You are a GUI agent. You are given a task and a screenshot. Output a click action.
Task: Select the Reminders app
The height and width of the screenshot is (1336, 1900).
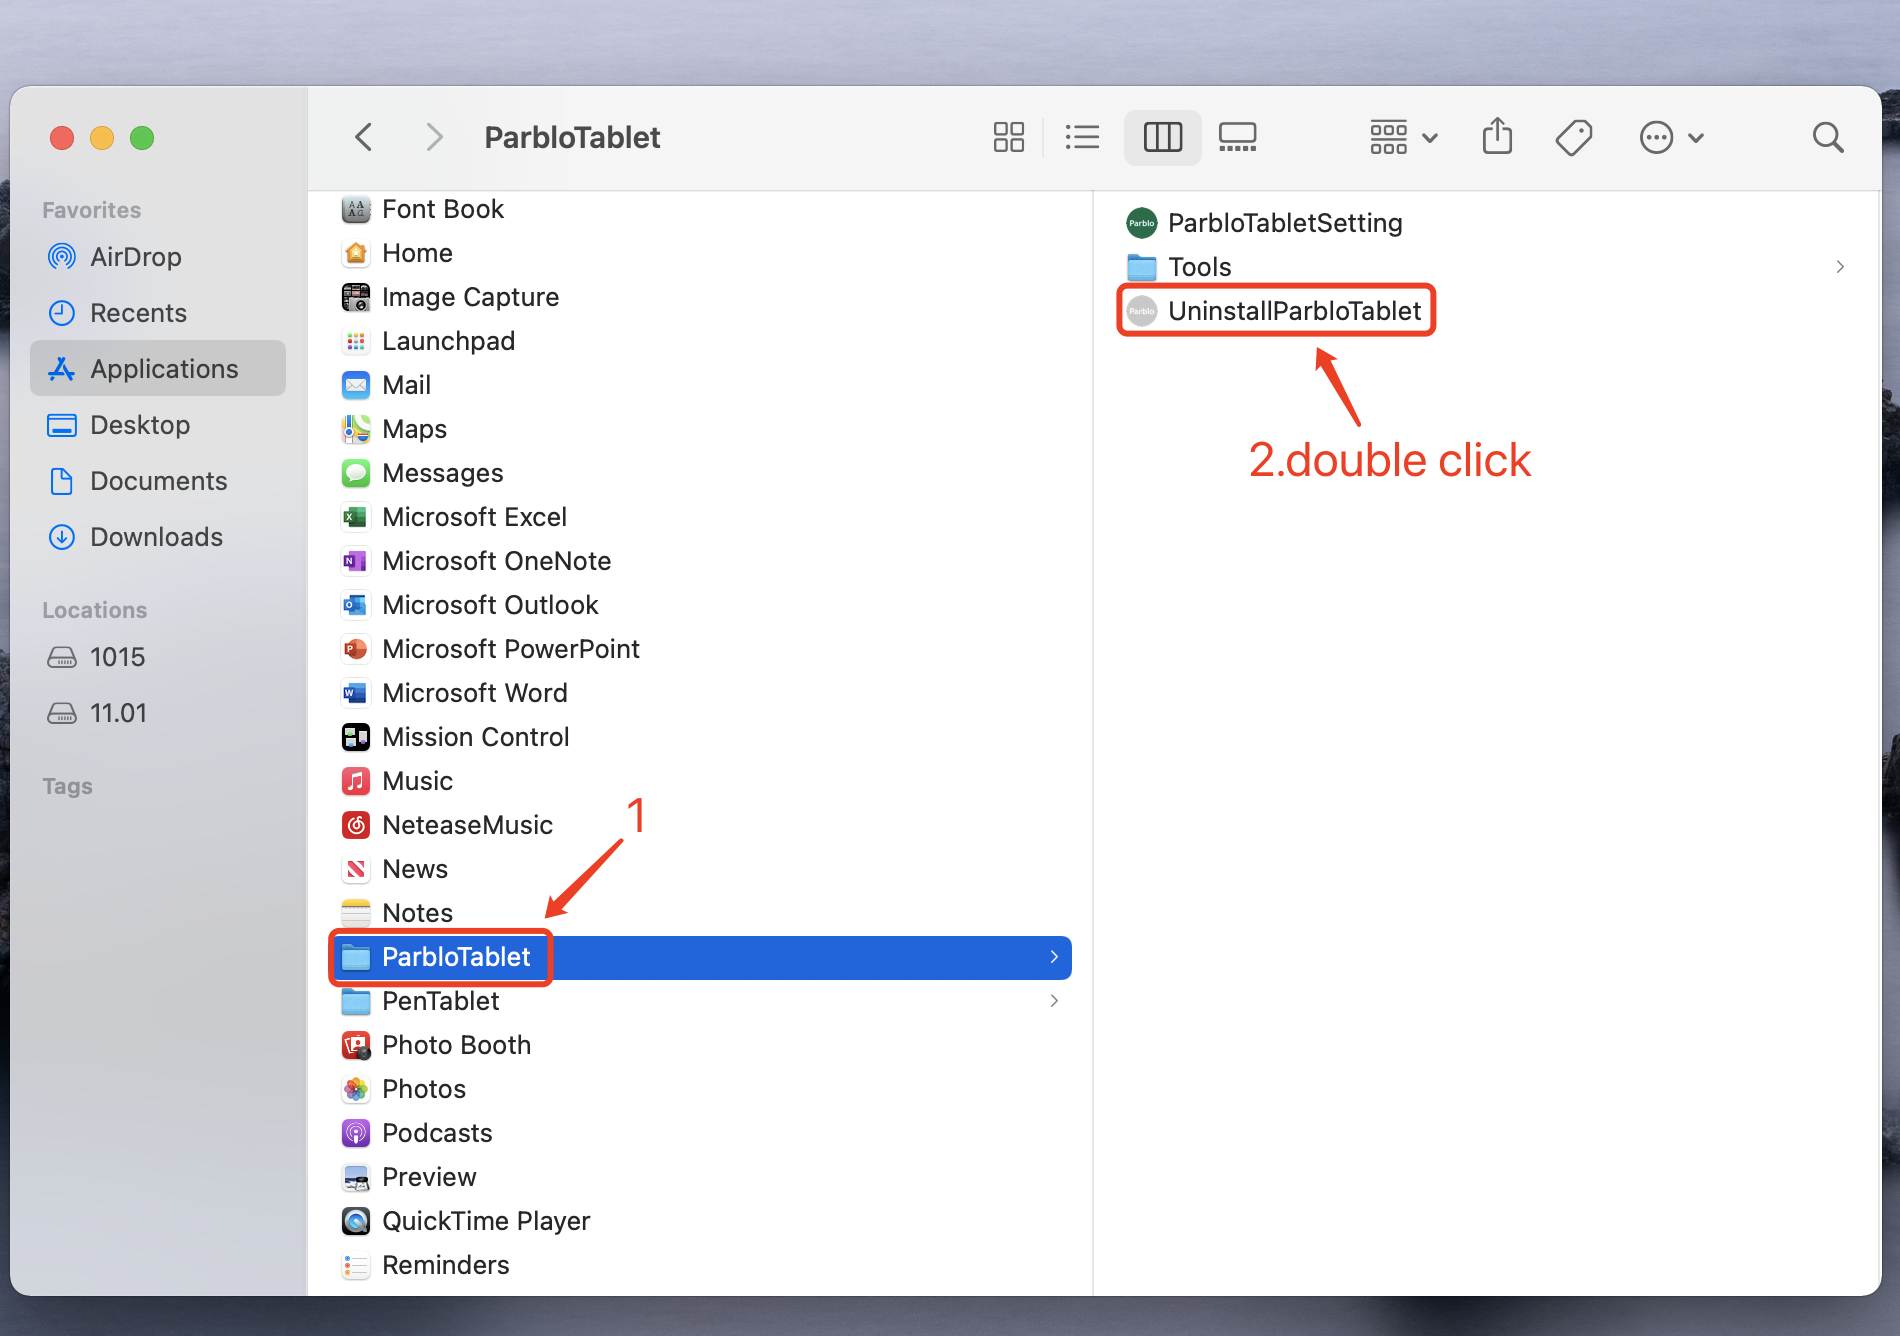pos(701,1265)
